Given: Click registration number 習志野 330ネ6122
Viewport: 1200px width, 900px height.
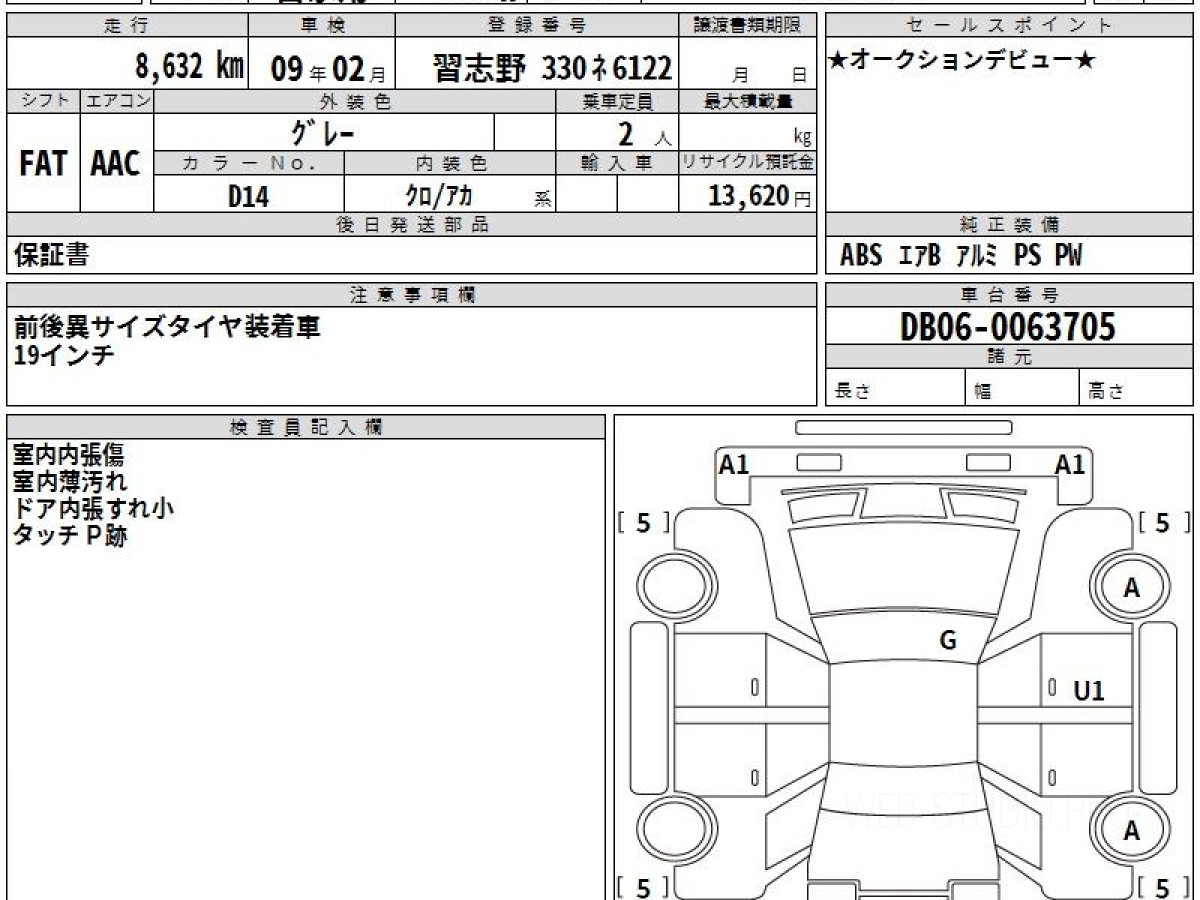Looking at the screenshot, I should point(552,68).
